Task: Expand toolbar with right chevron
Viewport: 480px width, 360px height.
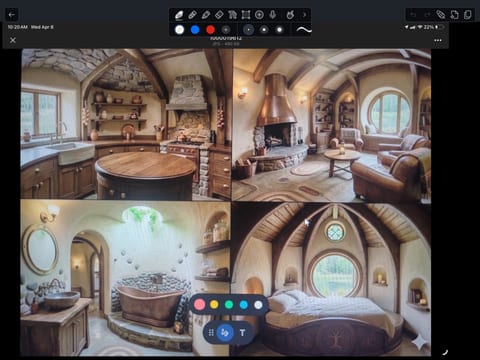Action: (304, 15)
